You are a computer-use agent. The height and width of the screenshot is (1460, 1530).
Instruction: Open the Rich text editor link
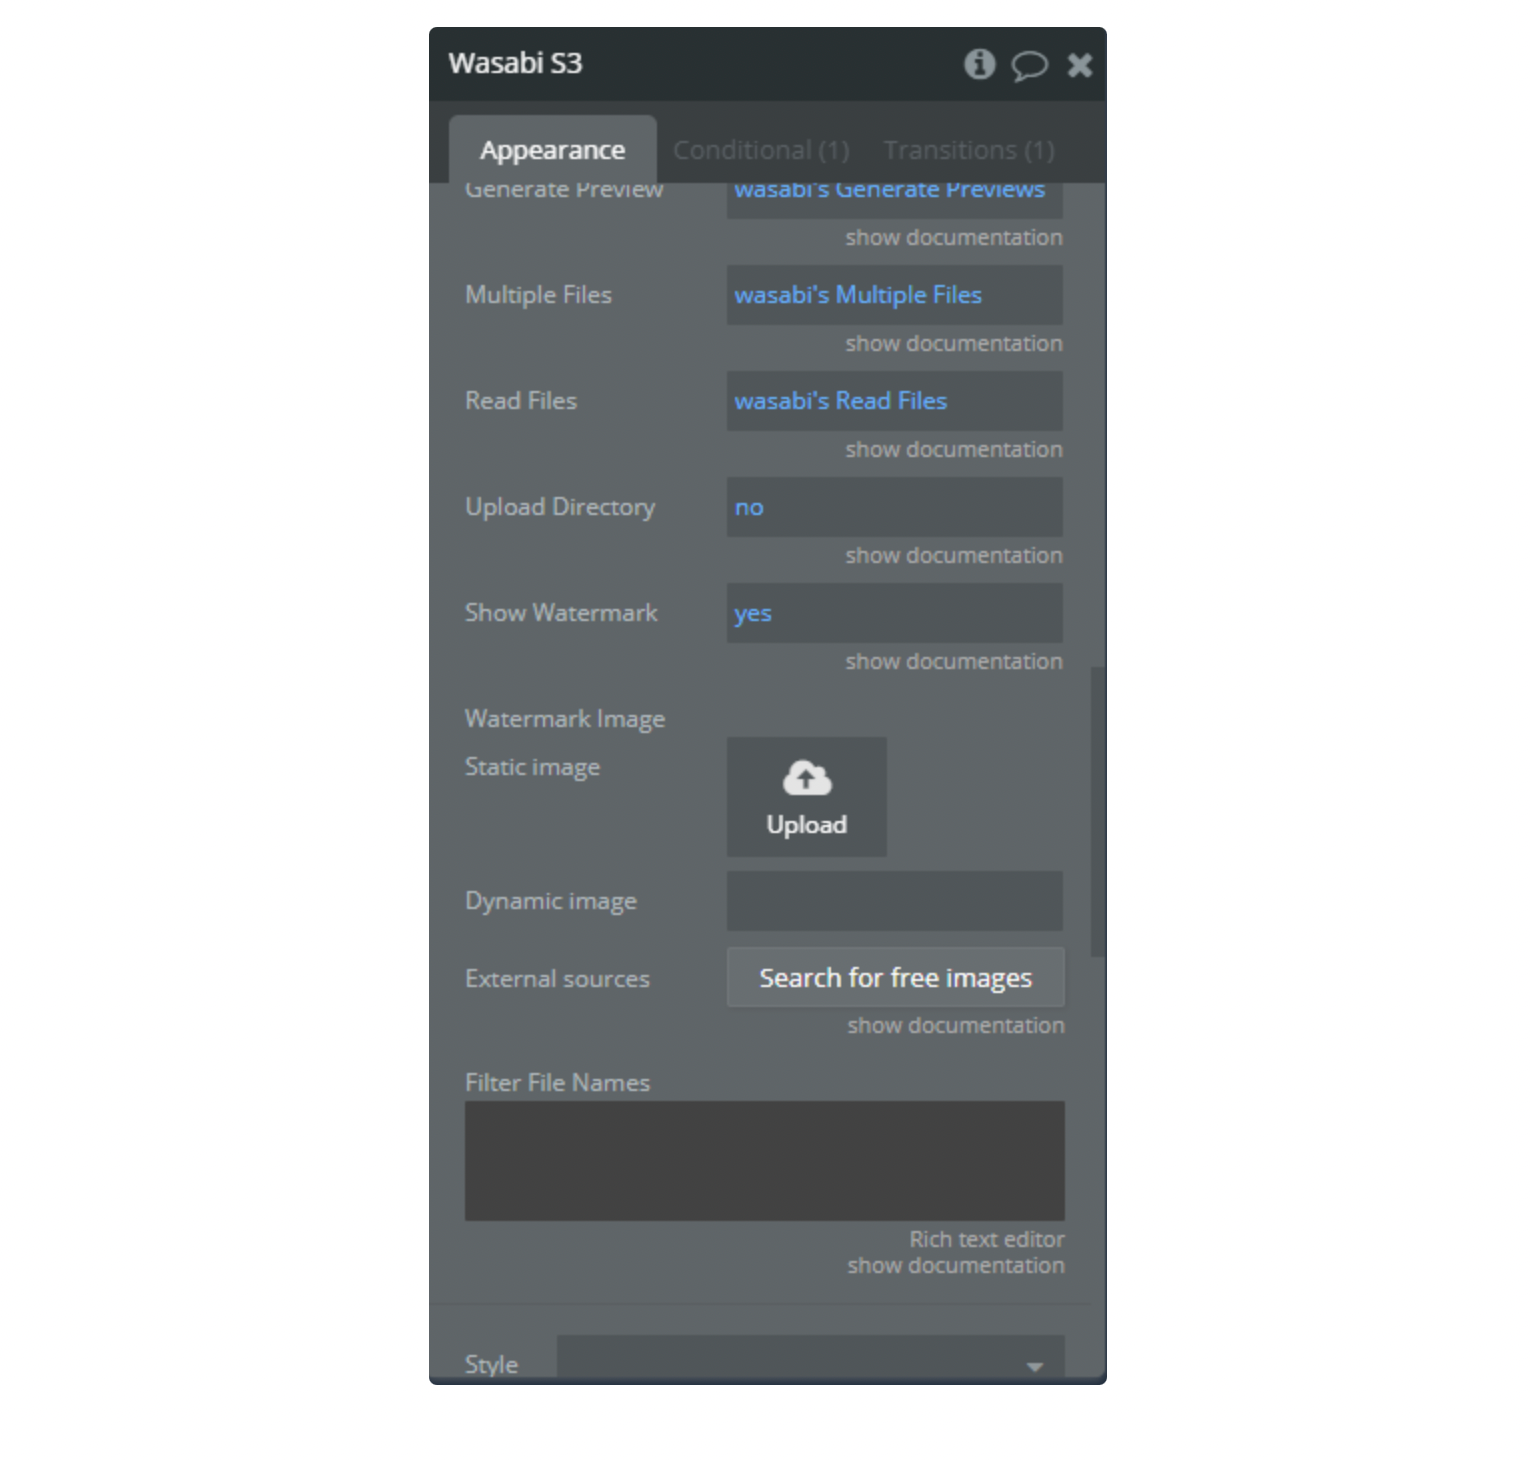point(986,1239)
